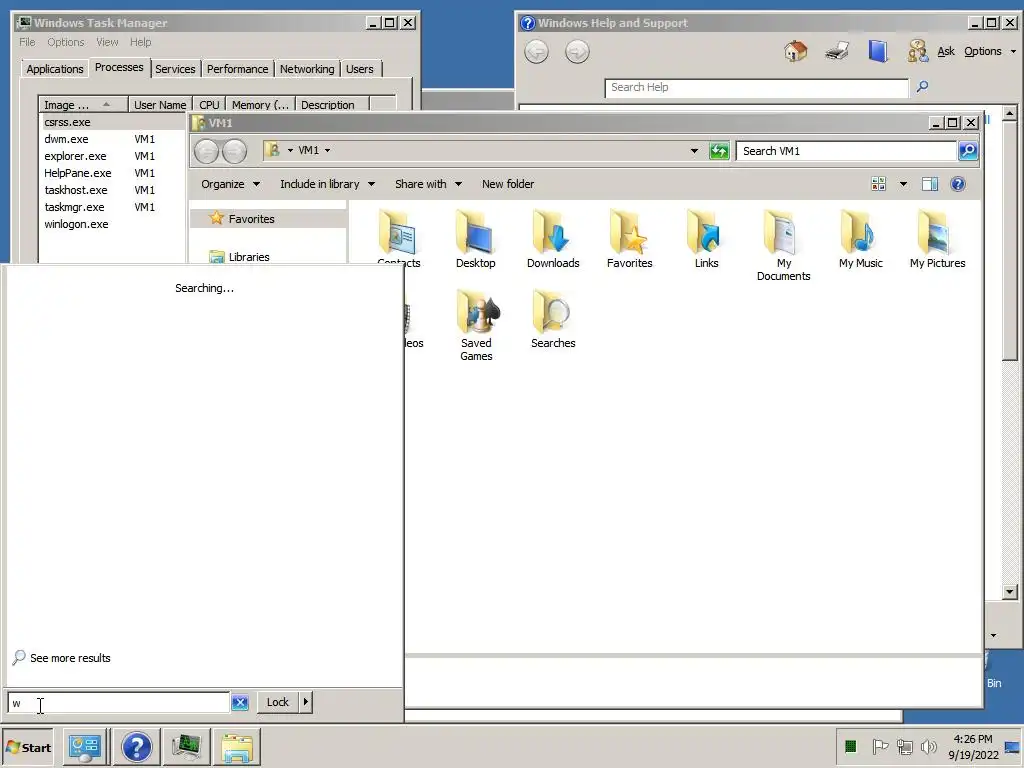Open the Lock button's arrow menu
Screen dimensions: 1024x768
point(306,702)
